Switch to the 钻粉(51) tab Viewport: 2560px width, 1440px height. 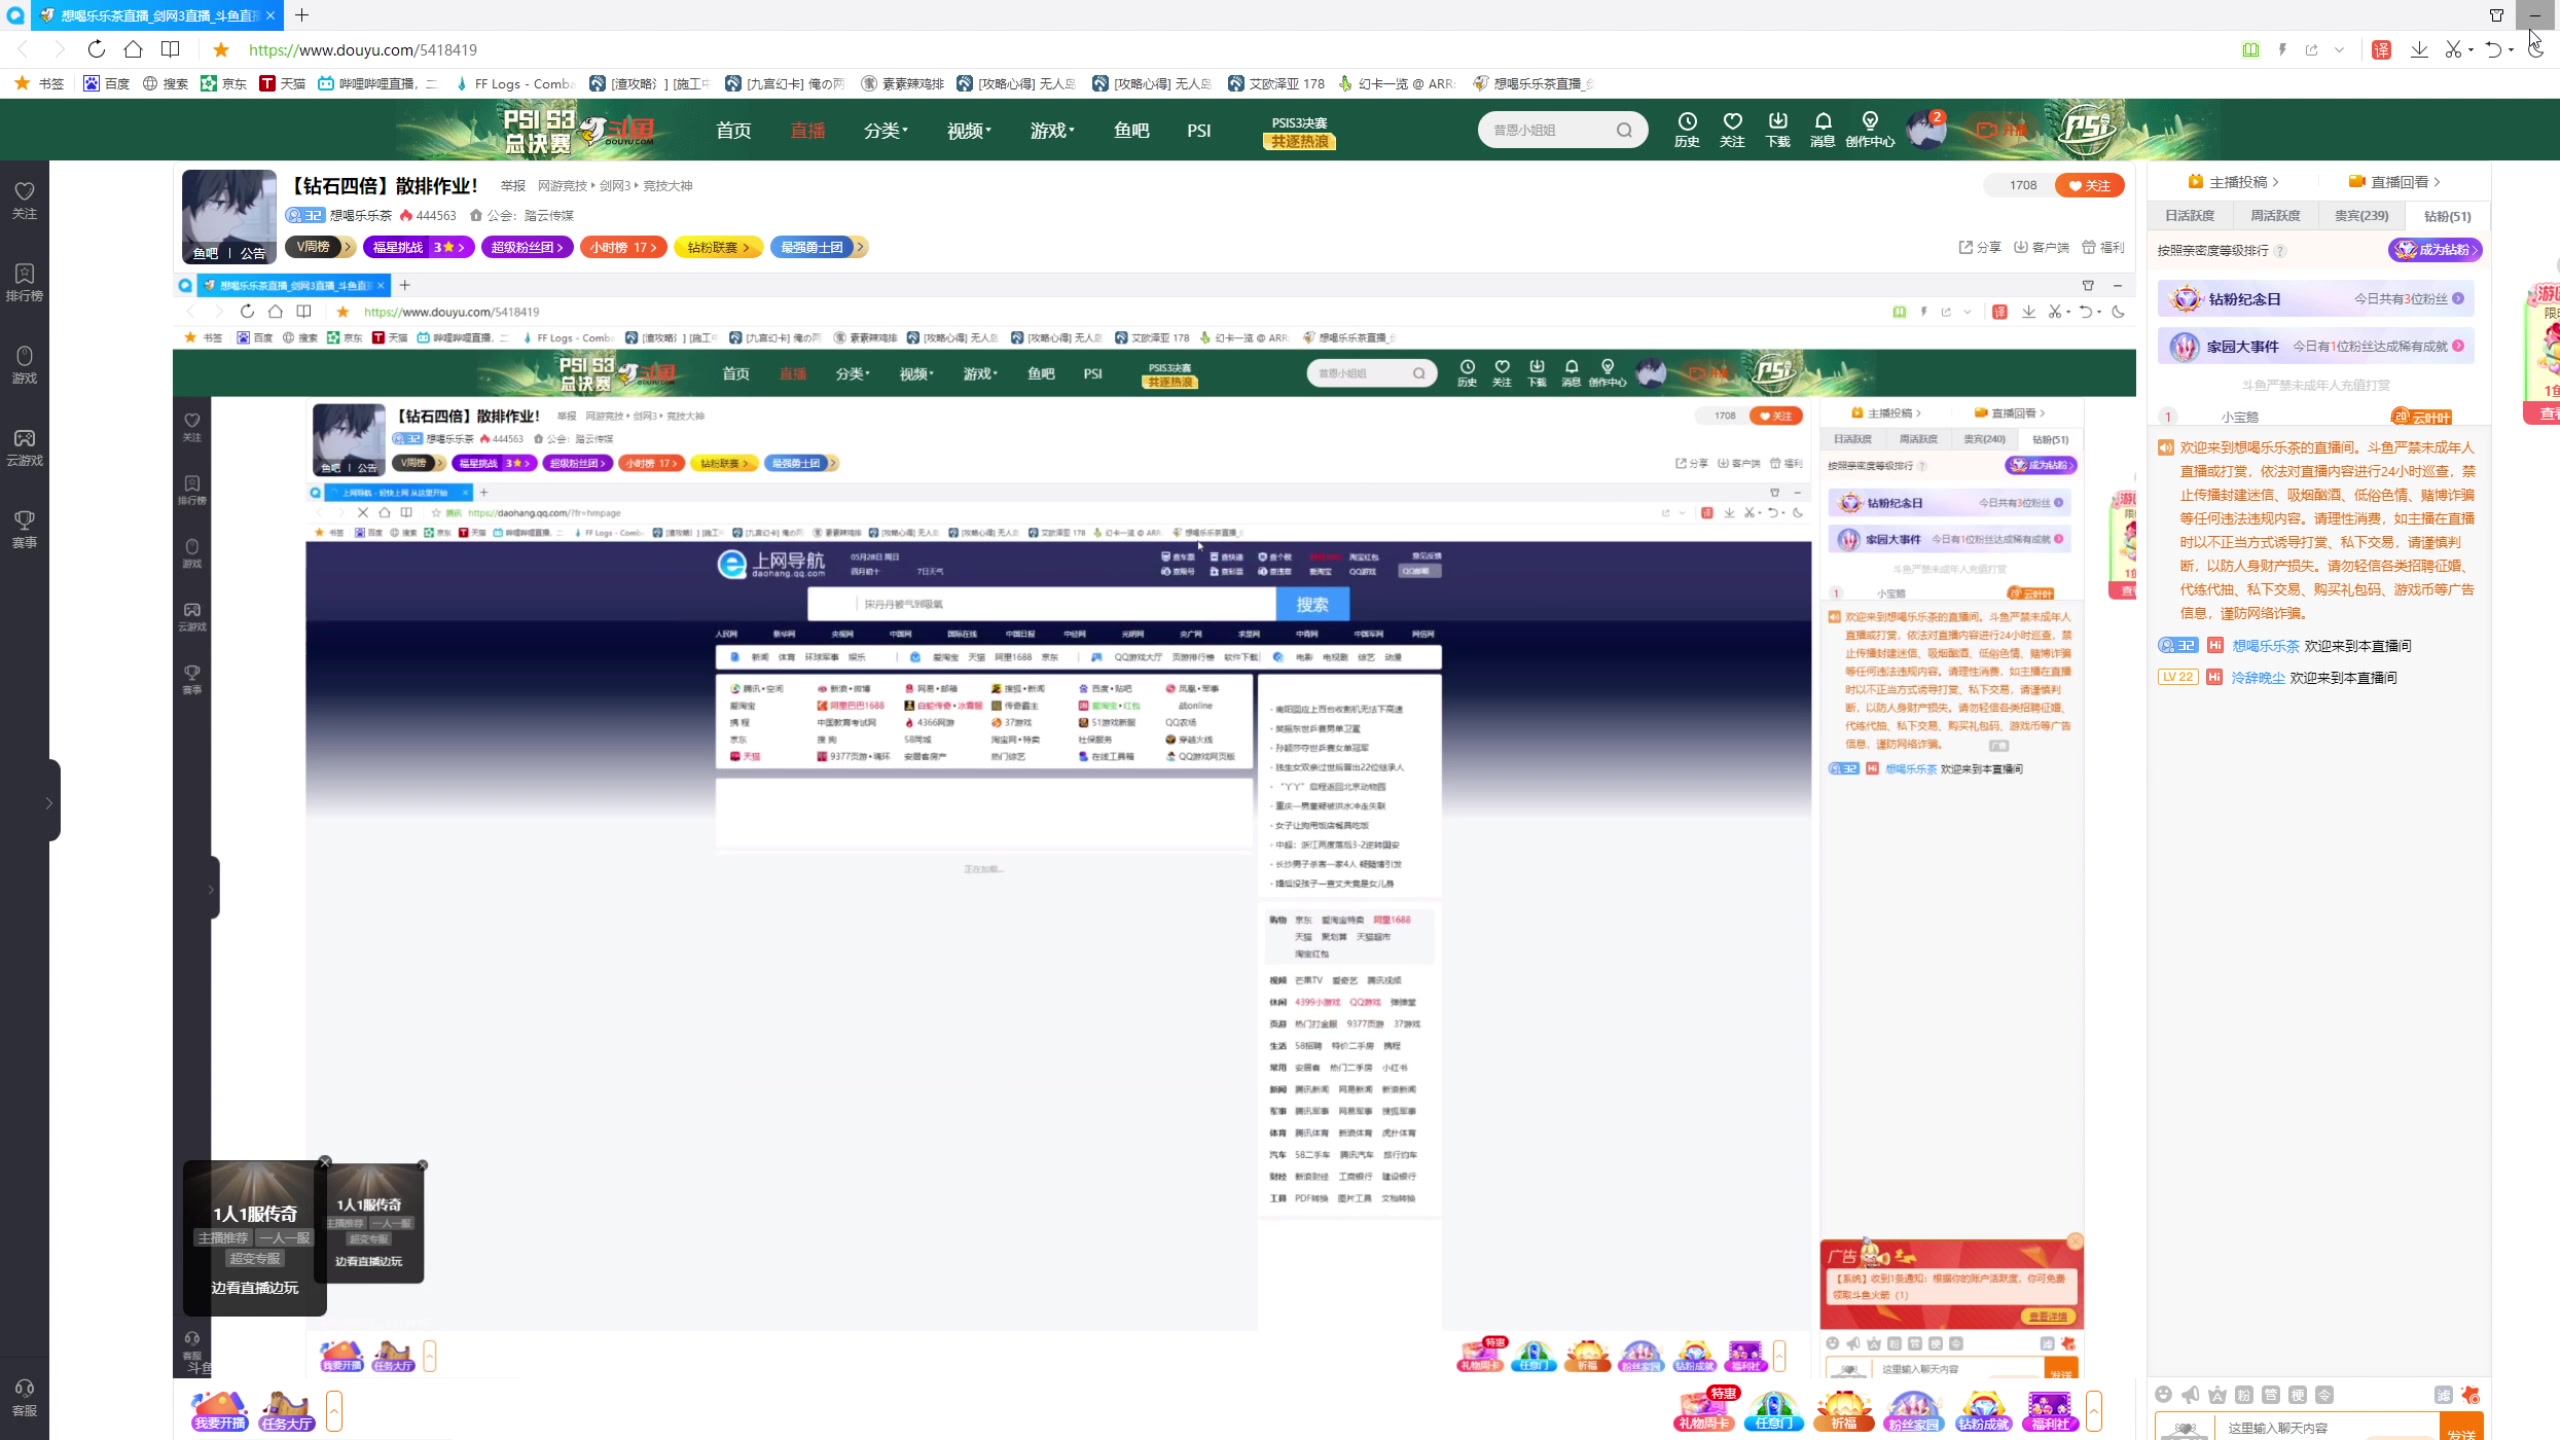coord(2447,216)
